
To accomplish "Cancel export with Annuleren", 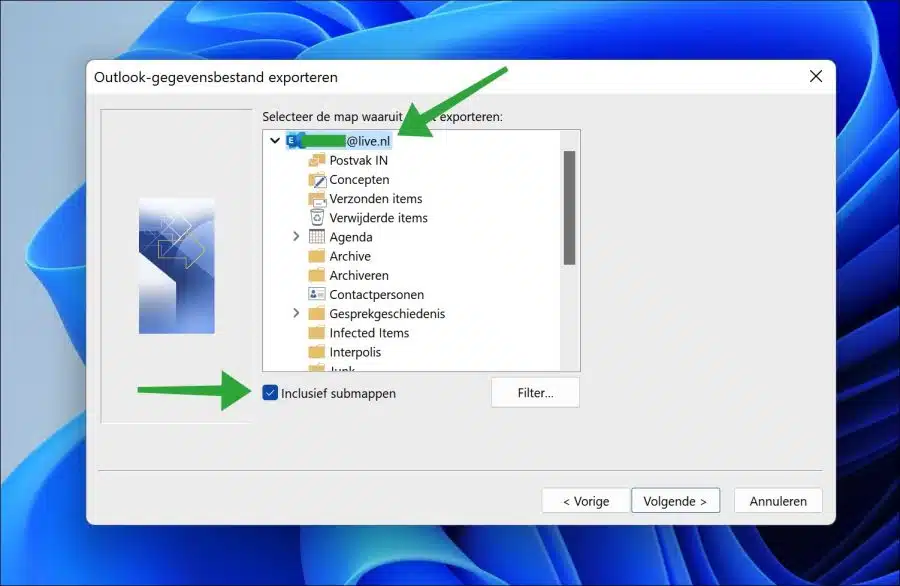I will tap(778, 501).
